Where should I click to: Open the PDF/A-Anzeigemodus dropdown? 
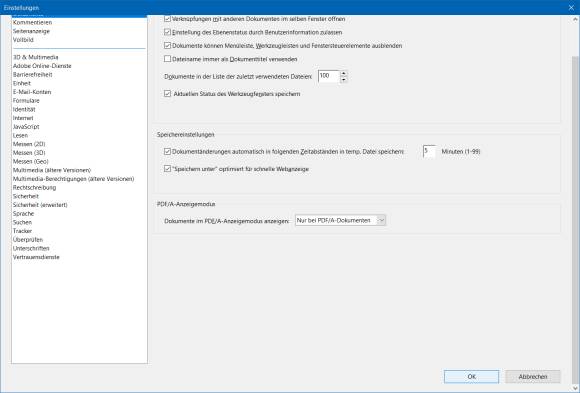pyautogui.click(x=340, y=221)
